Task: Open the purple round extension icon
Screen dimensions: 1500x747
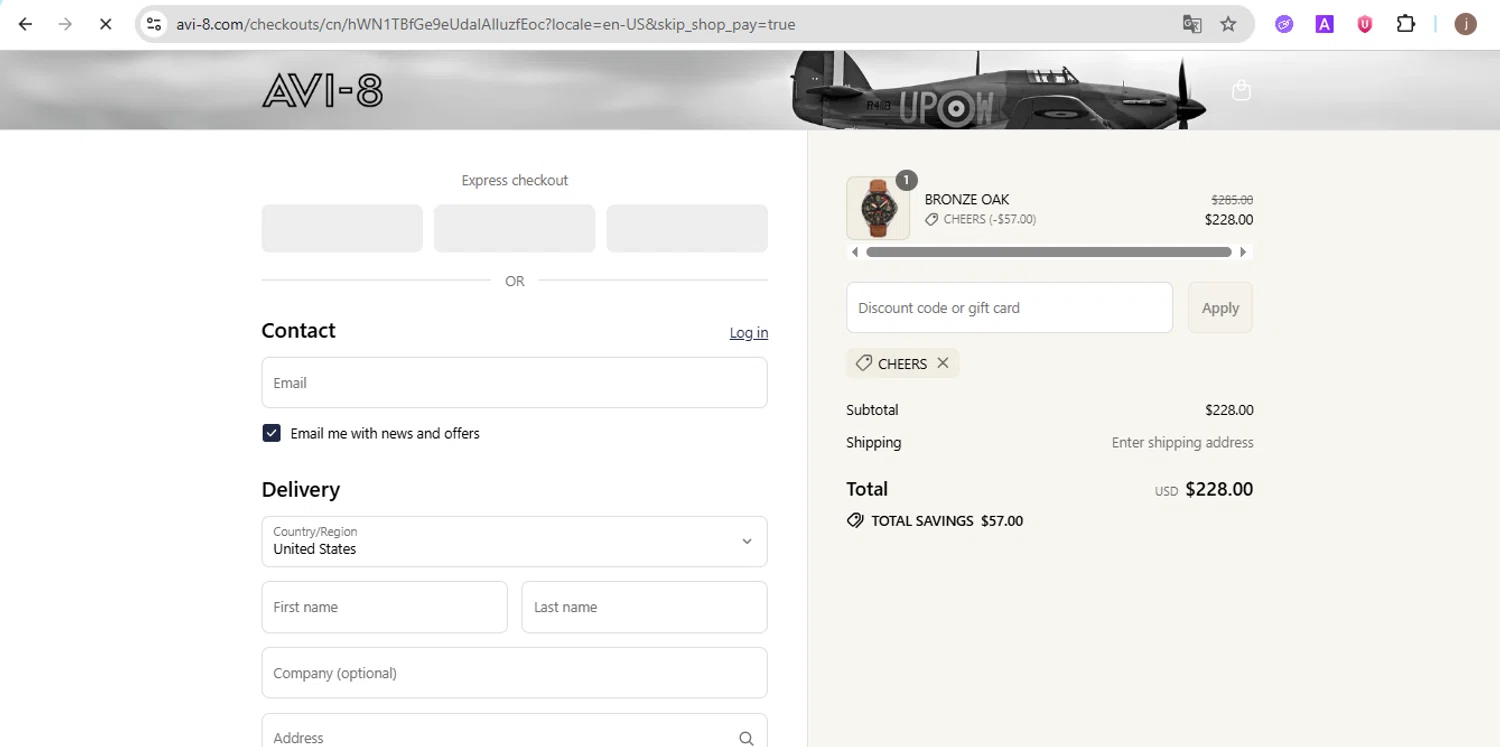Action: tap(1284, 24)
